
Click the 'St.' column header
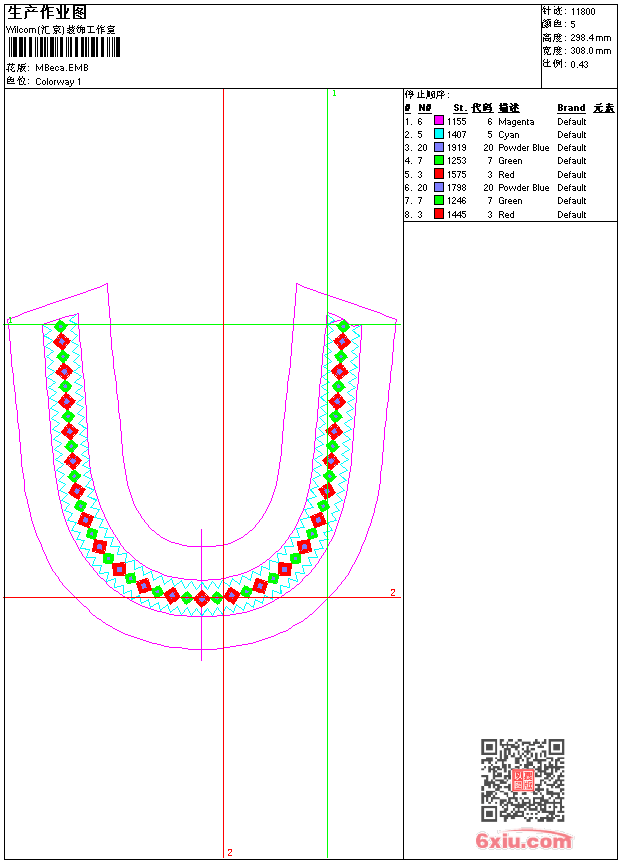pyautogui.click(x=460, y=108)
